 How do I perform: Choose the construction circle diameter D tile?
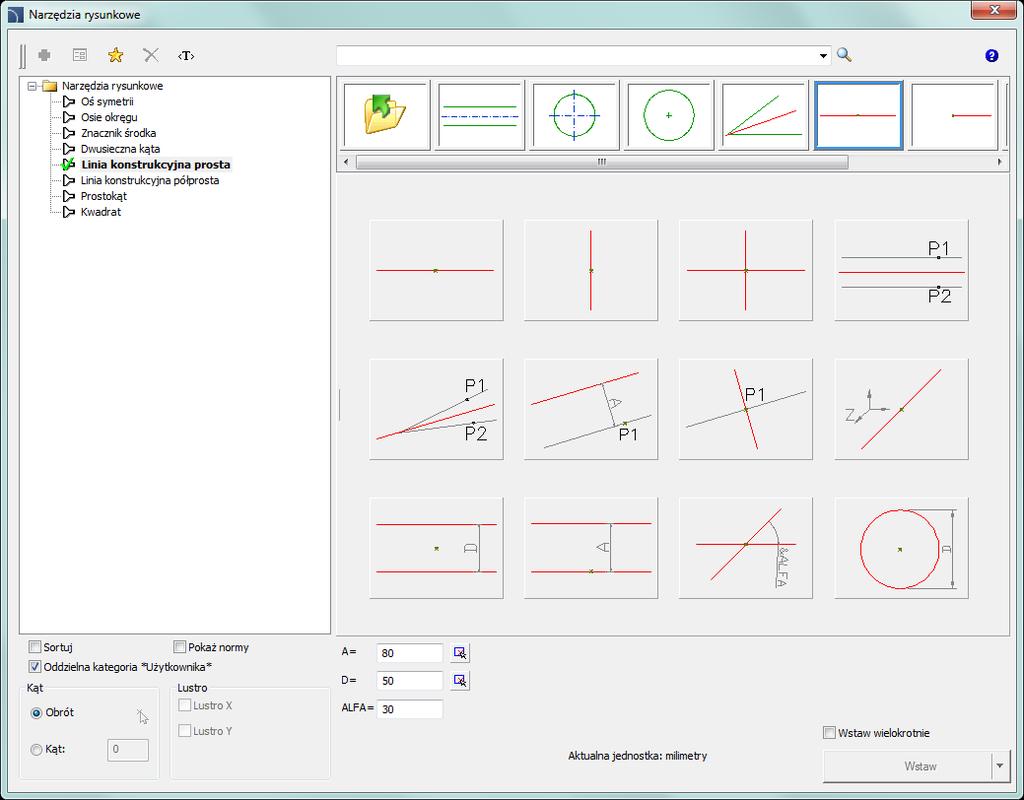tap(901, 548)
